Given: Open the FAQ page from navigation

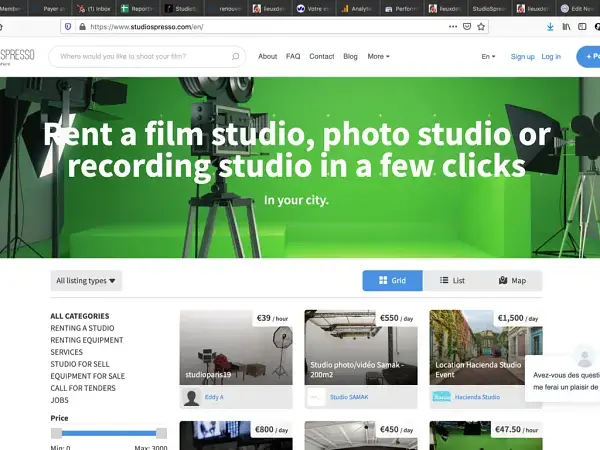Looking at the screenshot, I should coord(293,57).
